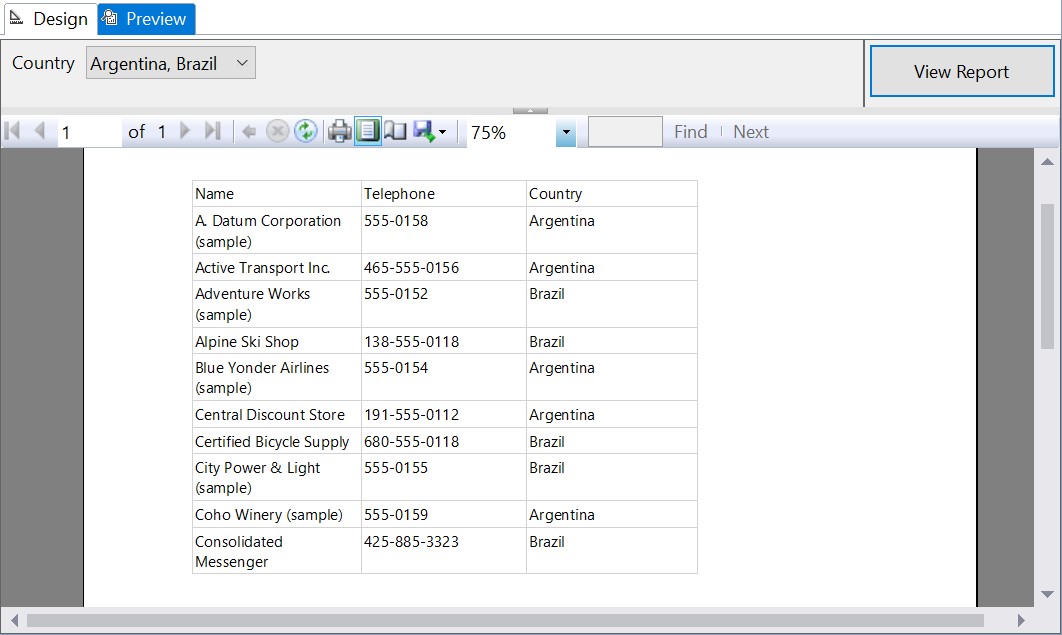Click the Country column header

(612, 194)
